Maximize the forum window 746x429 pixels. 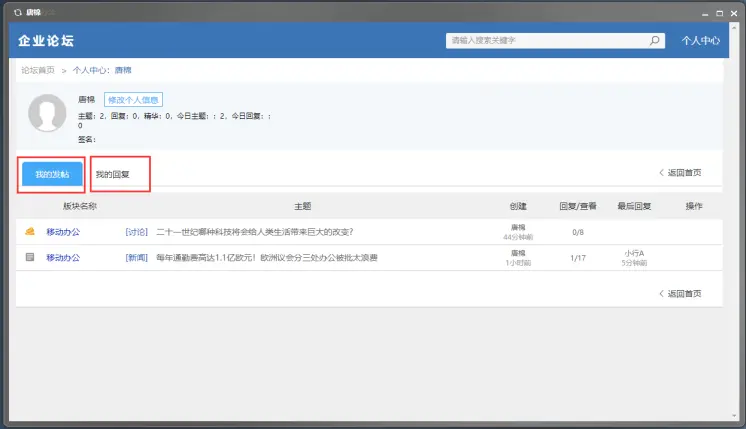720,13
